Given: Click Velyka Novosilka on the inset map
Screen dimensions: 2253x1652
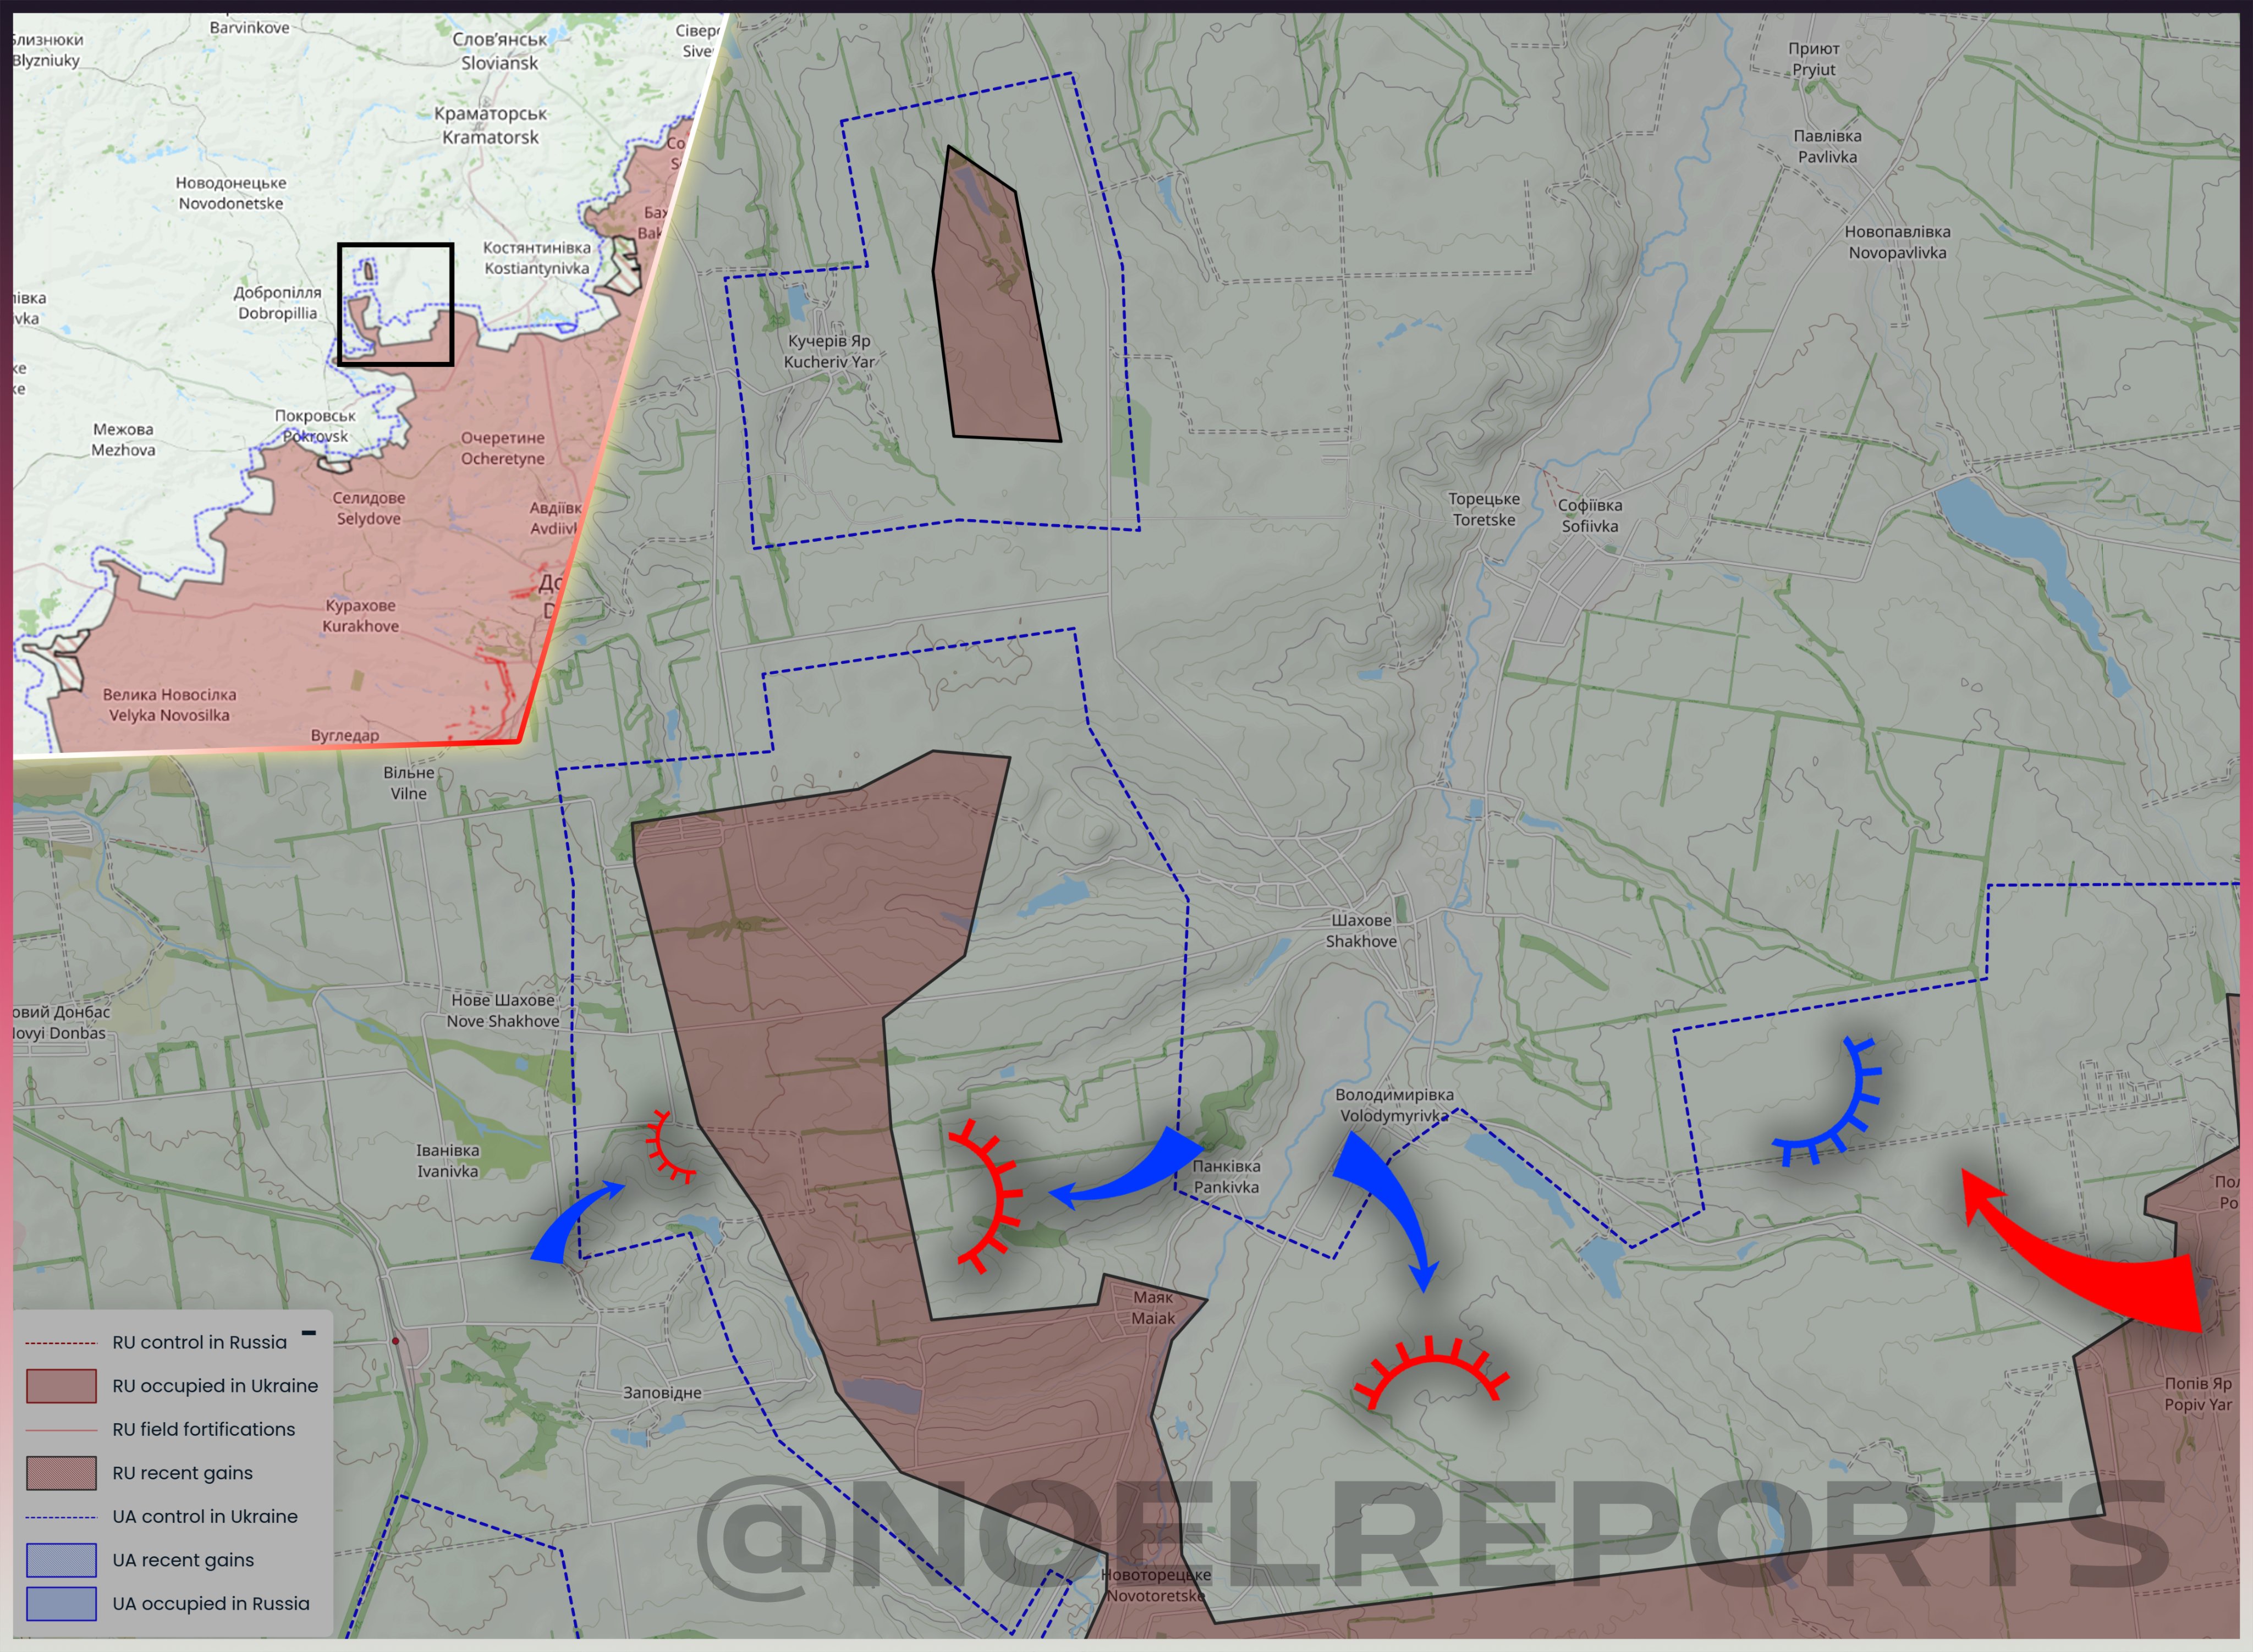Looking at the screenshot, I should tap(169, 705).
